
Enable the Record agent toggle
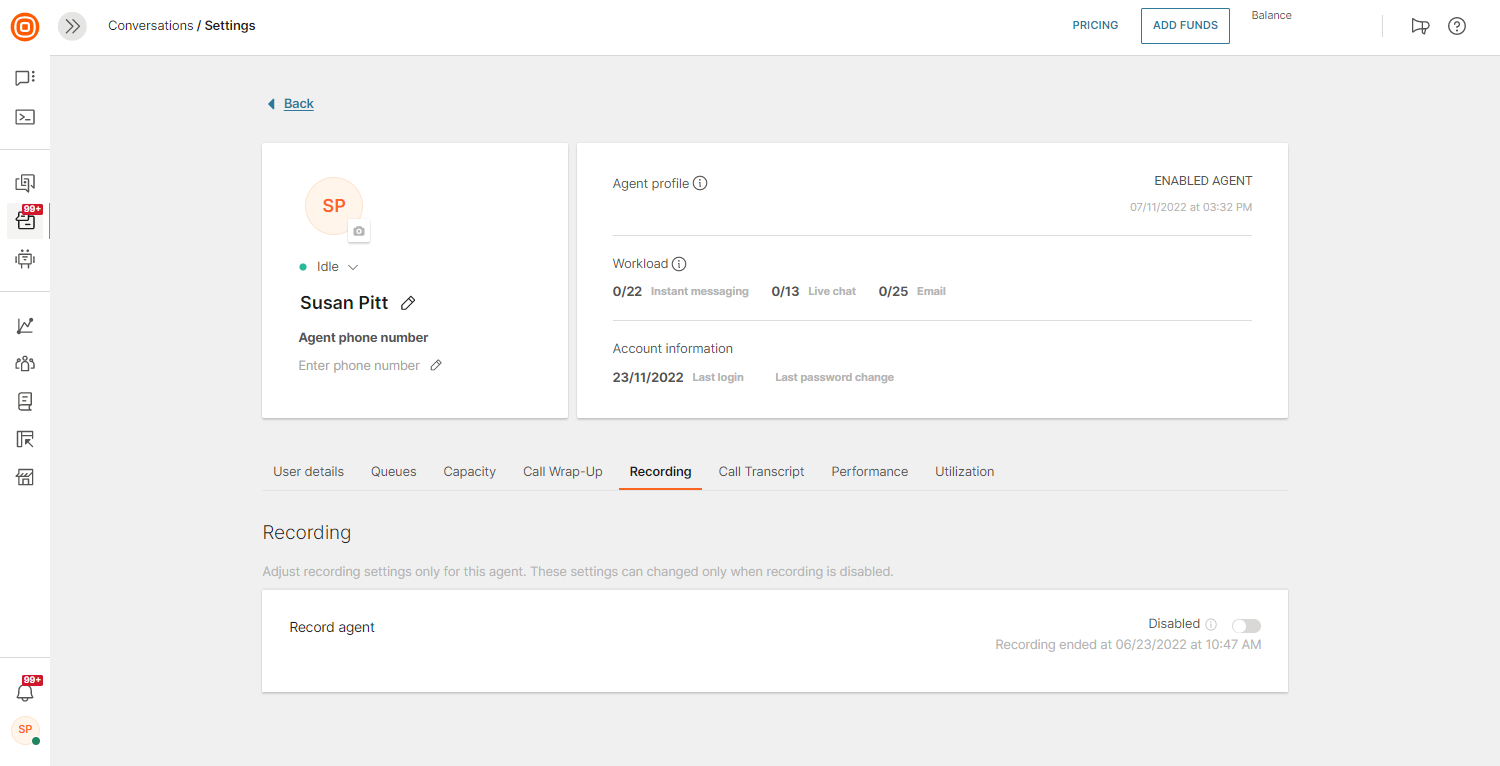click(1246, 626)
